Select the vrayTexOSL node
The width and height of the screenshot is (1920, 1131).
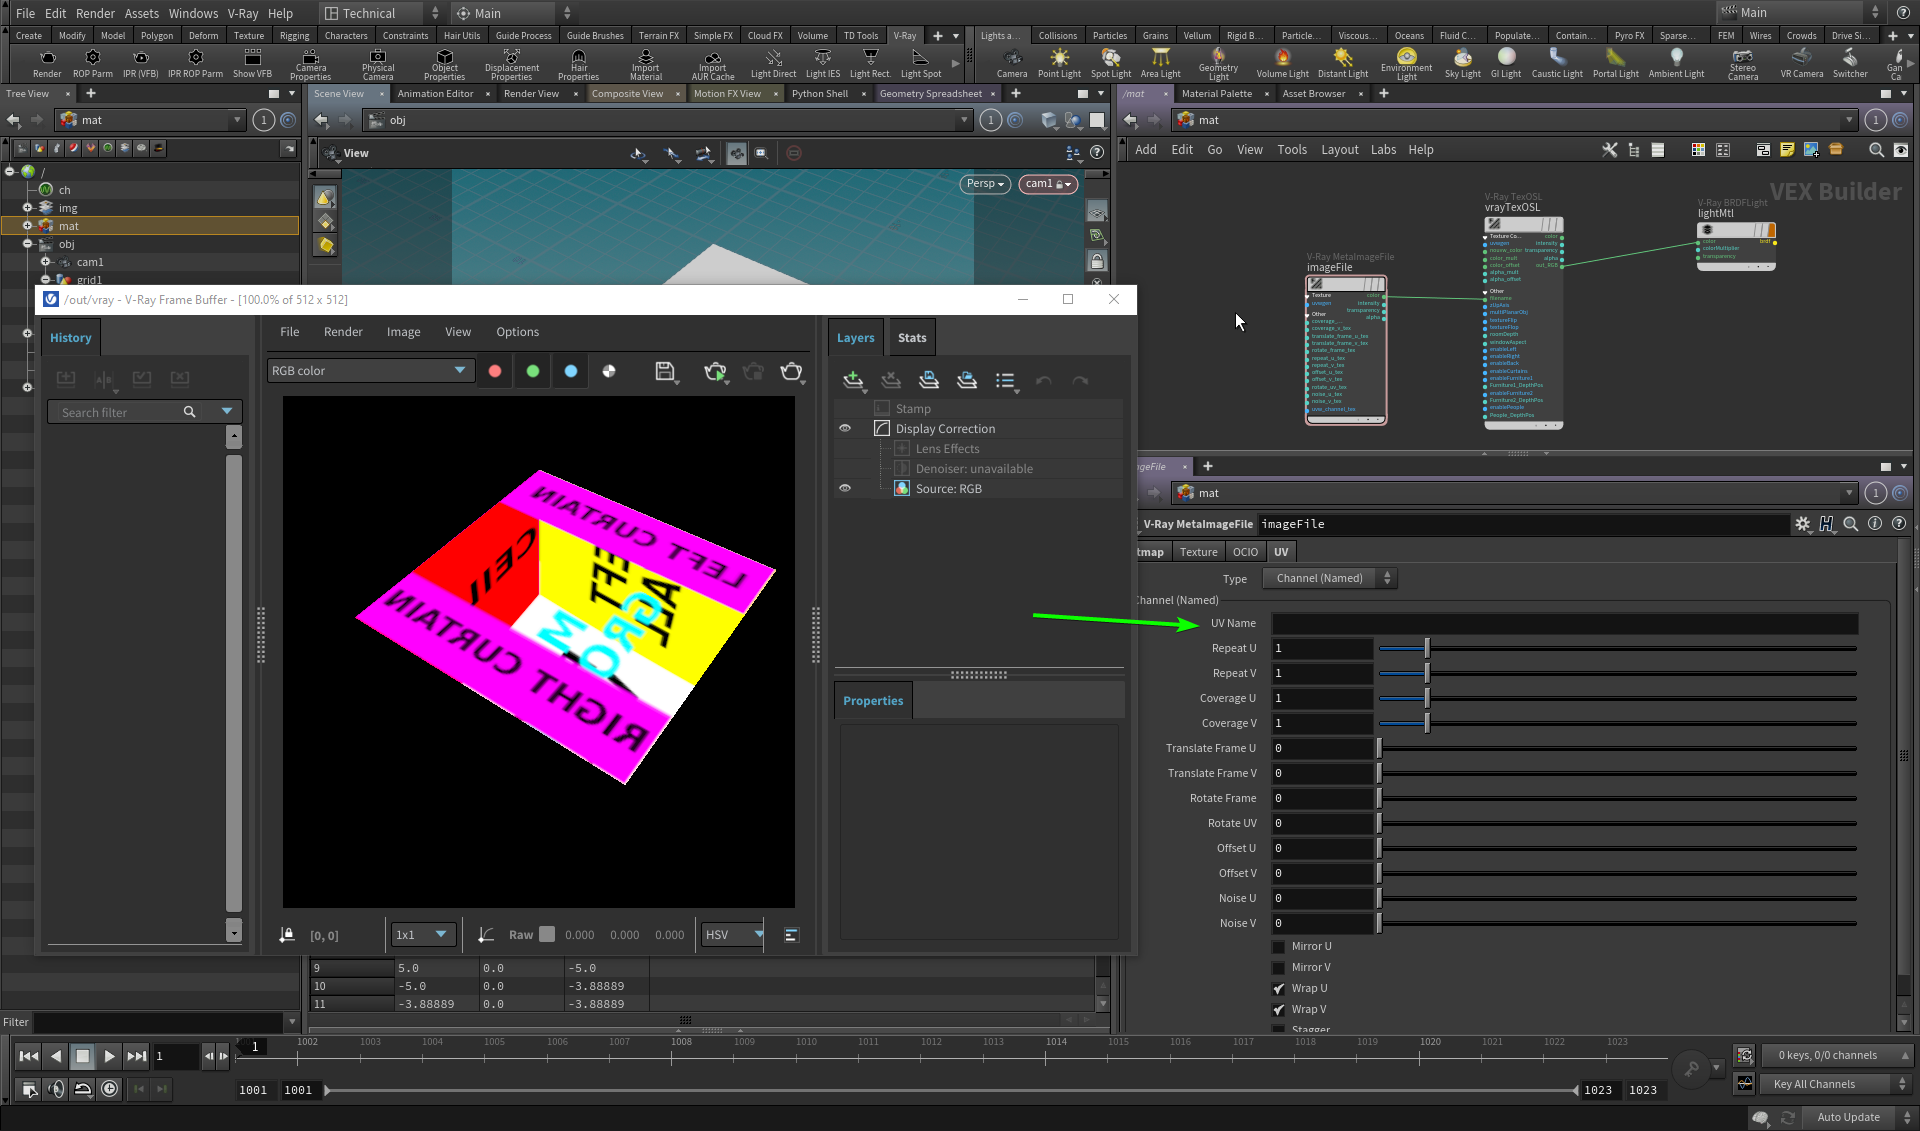point(1523,322)
